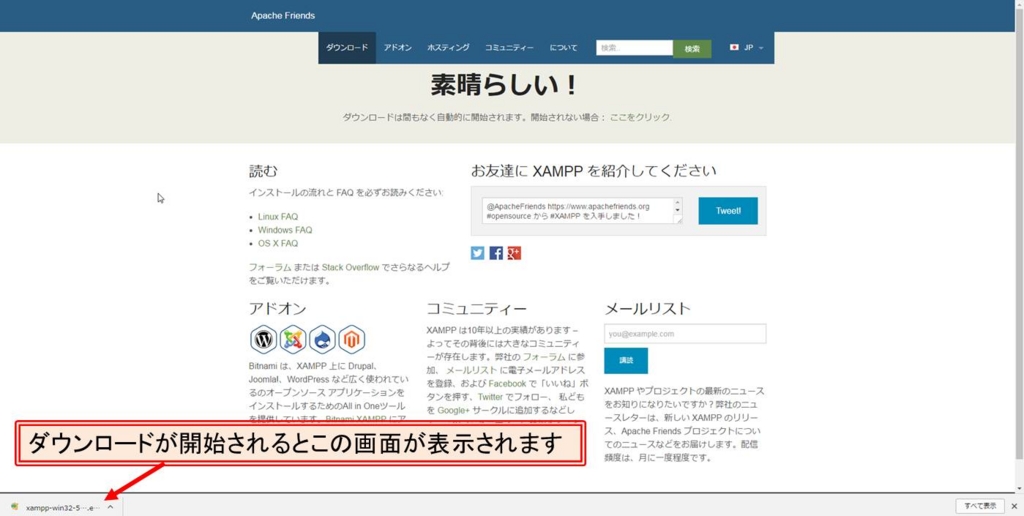The width and height of the screenshot is (1024, 516).
Task: Open the Linux FAQ link
Action: click(278, 216)
